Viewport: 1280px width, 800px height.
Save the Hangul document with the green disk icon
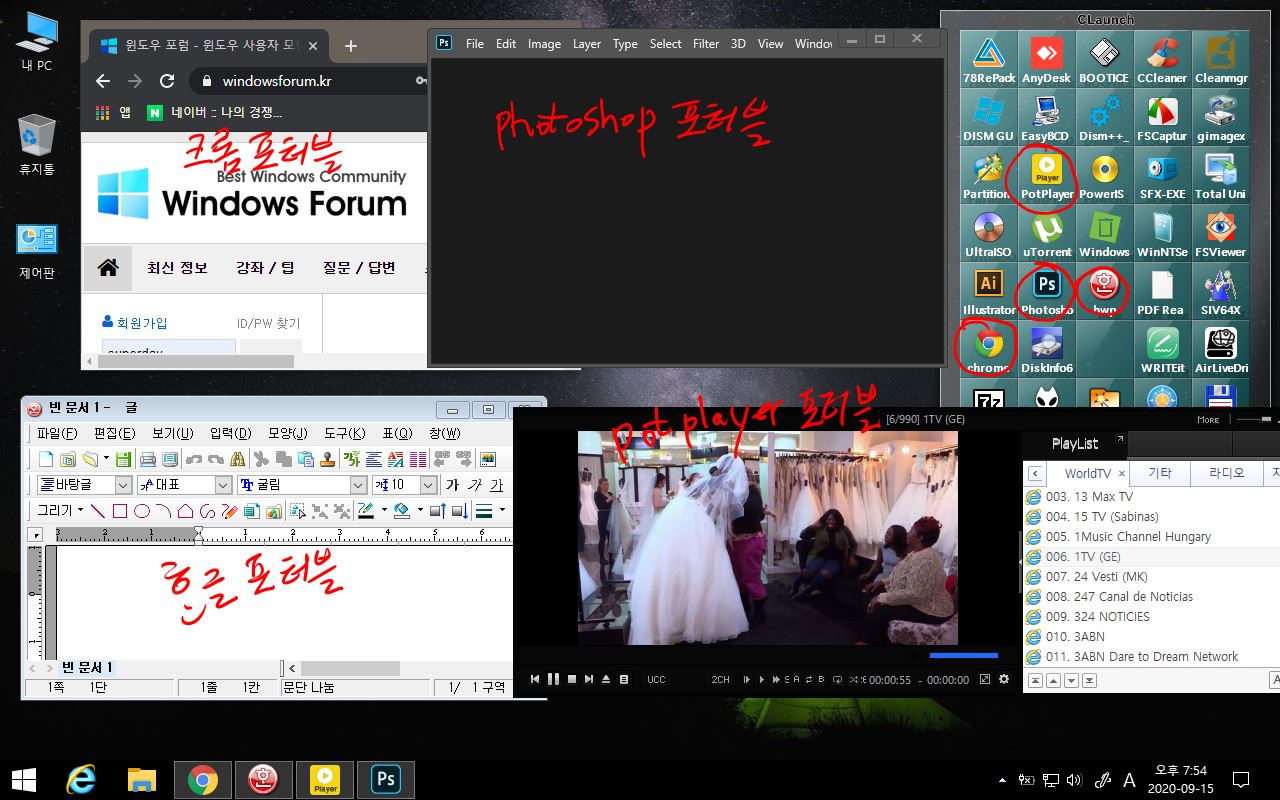point(124,459)
